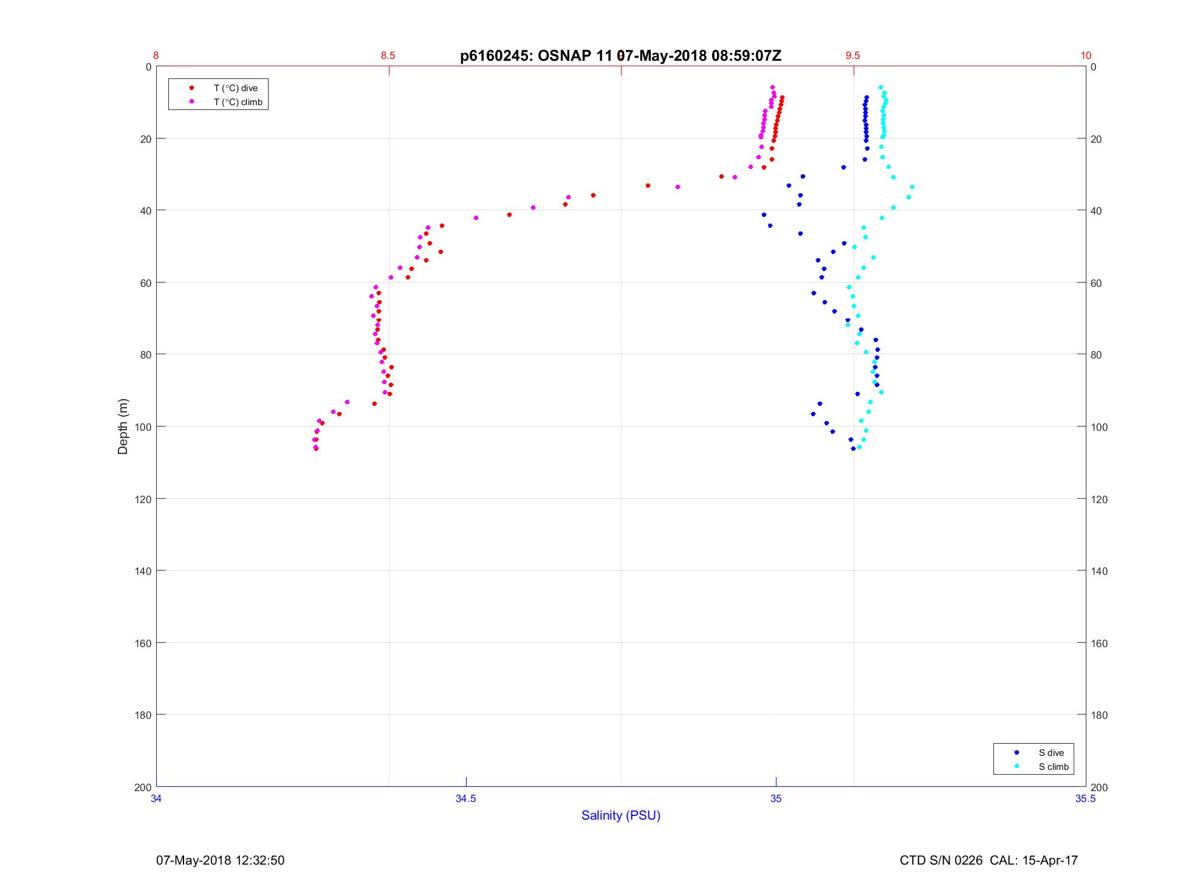
Task: Click right depth axis tick label 140
Action: coord(1101,571)
